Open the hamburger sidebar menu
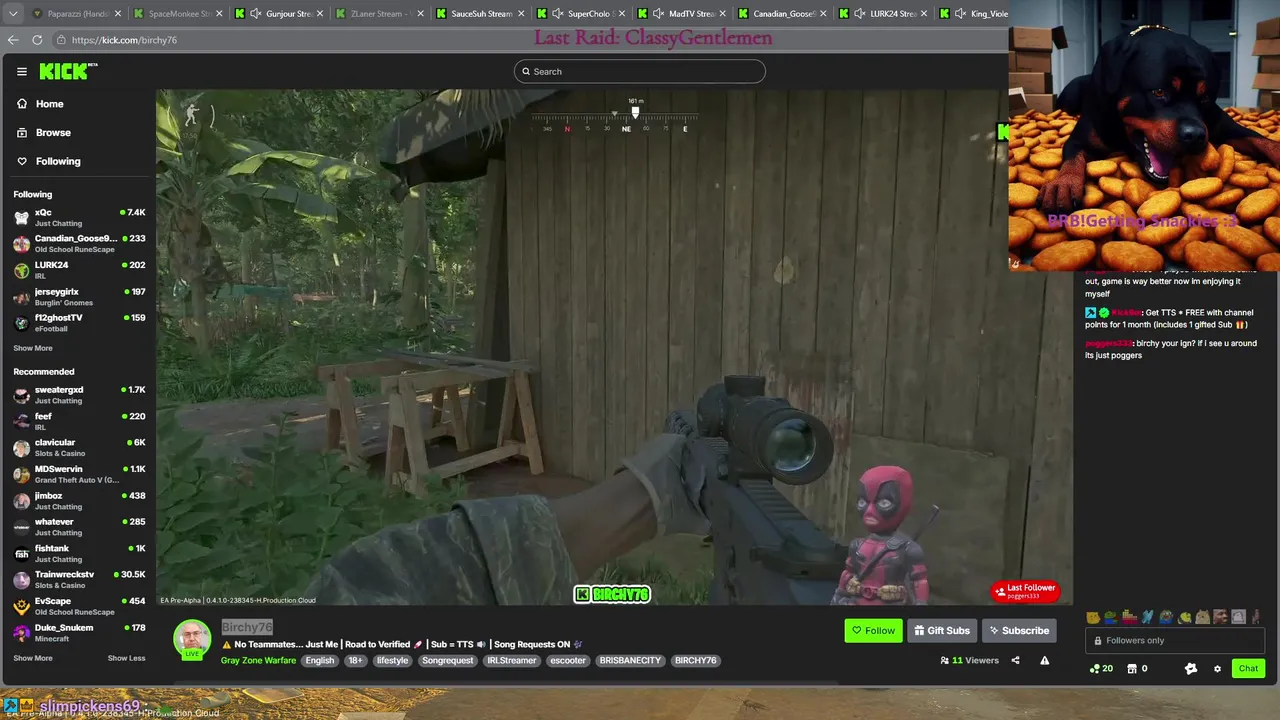 pos(21,71)
